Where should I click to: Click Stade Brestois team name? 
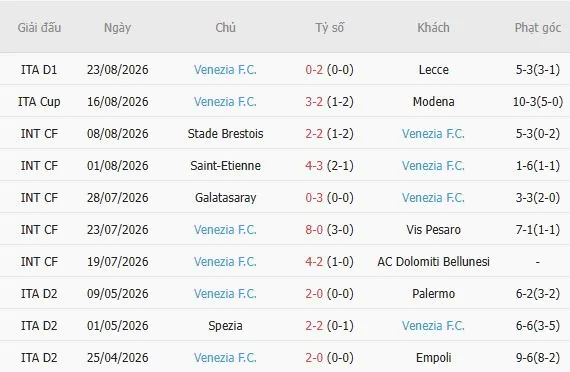pyautogui.click(x=225, y=133)
